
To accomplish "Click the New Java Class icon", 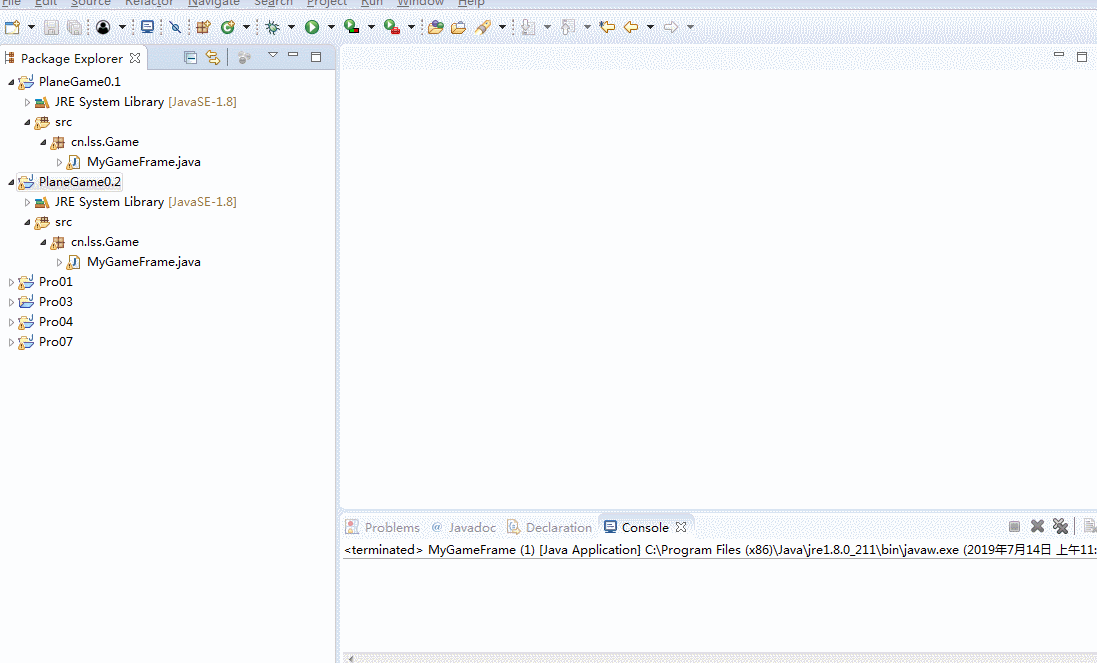I will pyautogui.click(x=227, y=27).
